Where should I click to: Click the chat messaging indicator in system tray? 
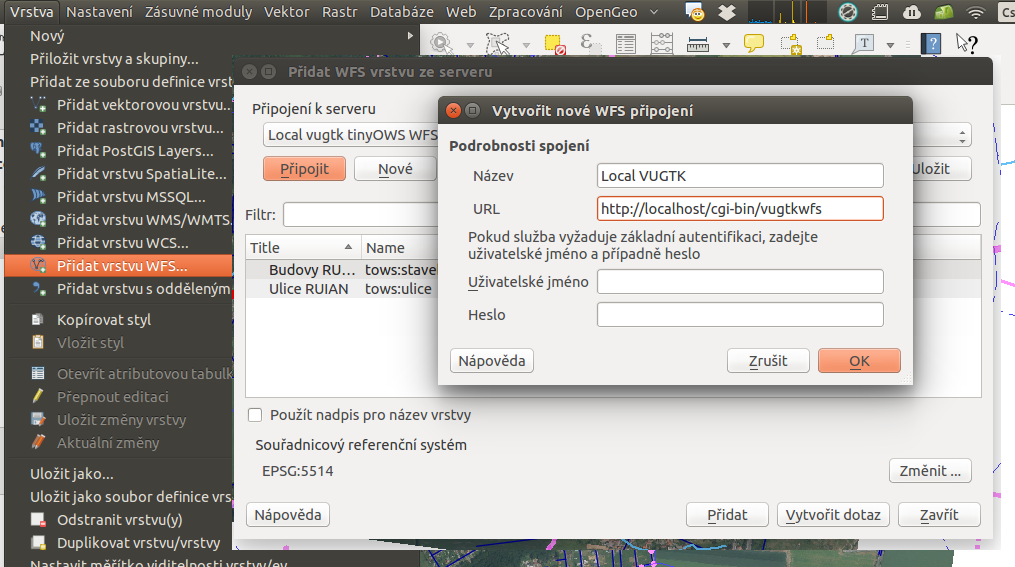coord(695,12)
